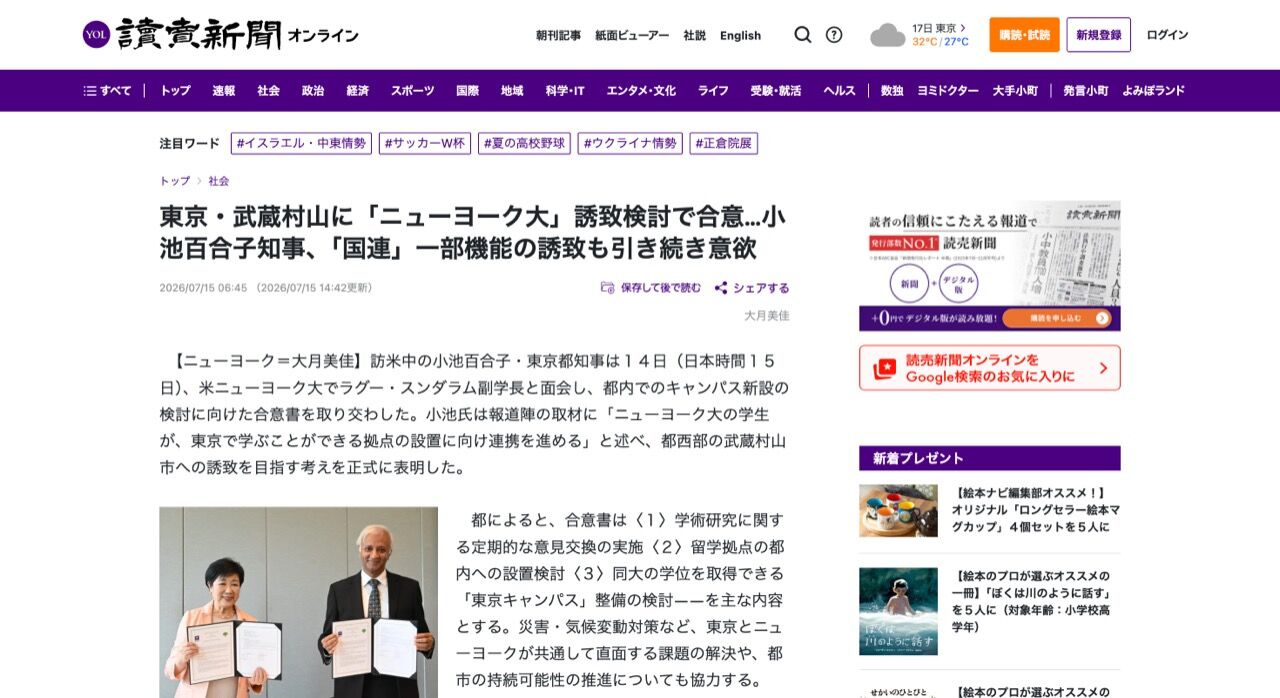Open the ぼくは川のように話す book thumbnail
This screenshot has width=1280, height=698.
pyautogui.click(x=898, y=611)
